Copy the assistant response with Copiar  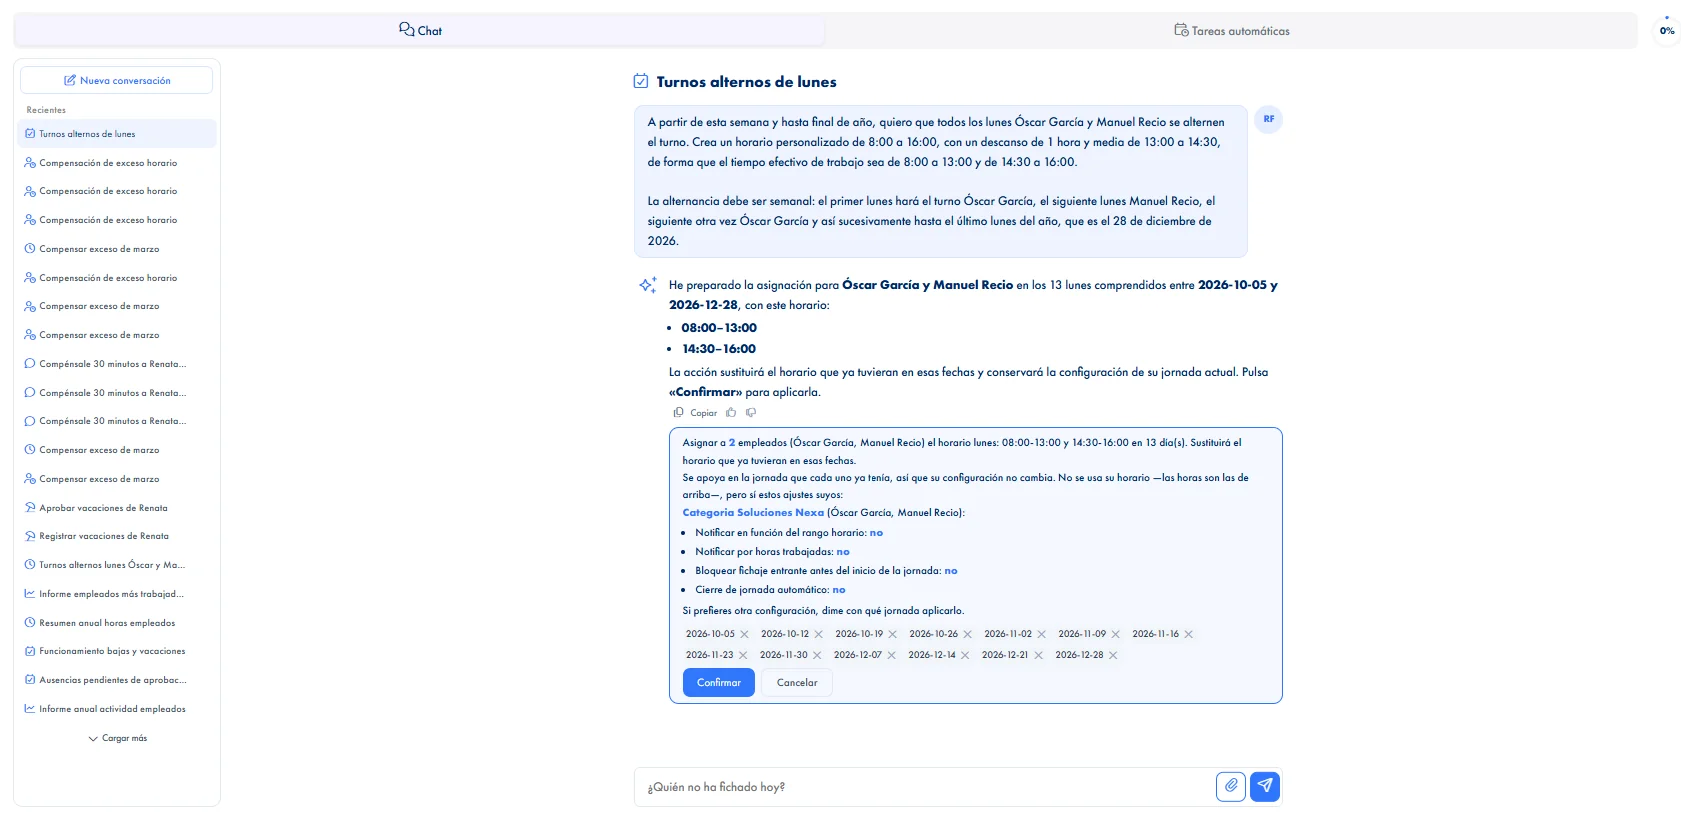[696, 412]
